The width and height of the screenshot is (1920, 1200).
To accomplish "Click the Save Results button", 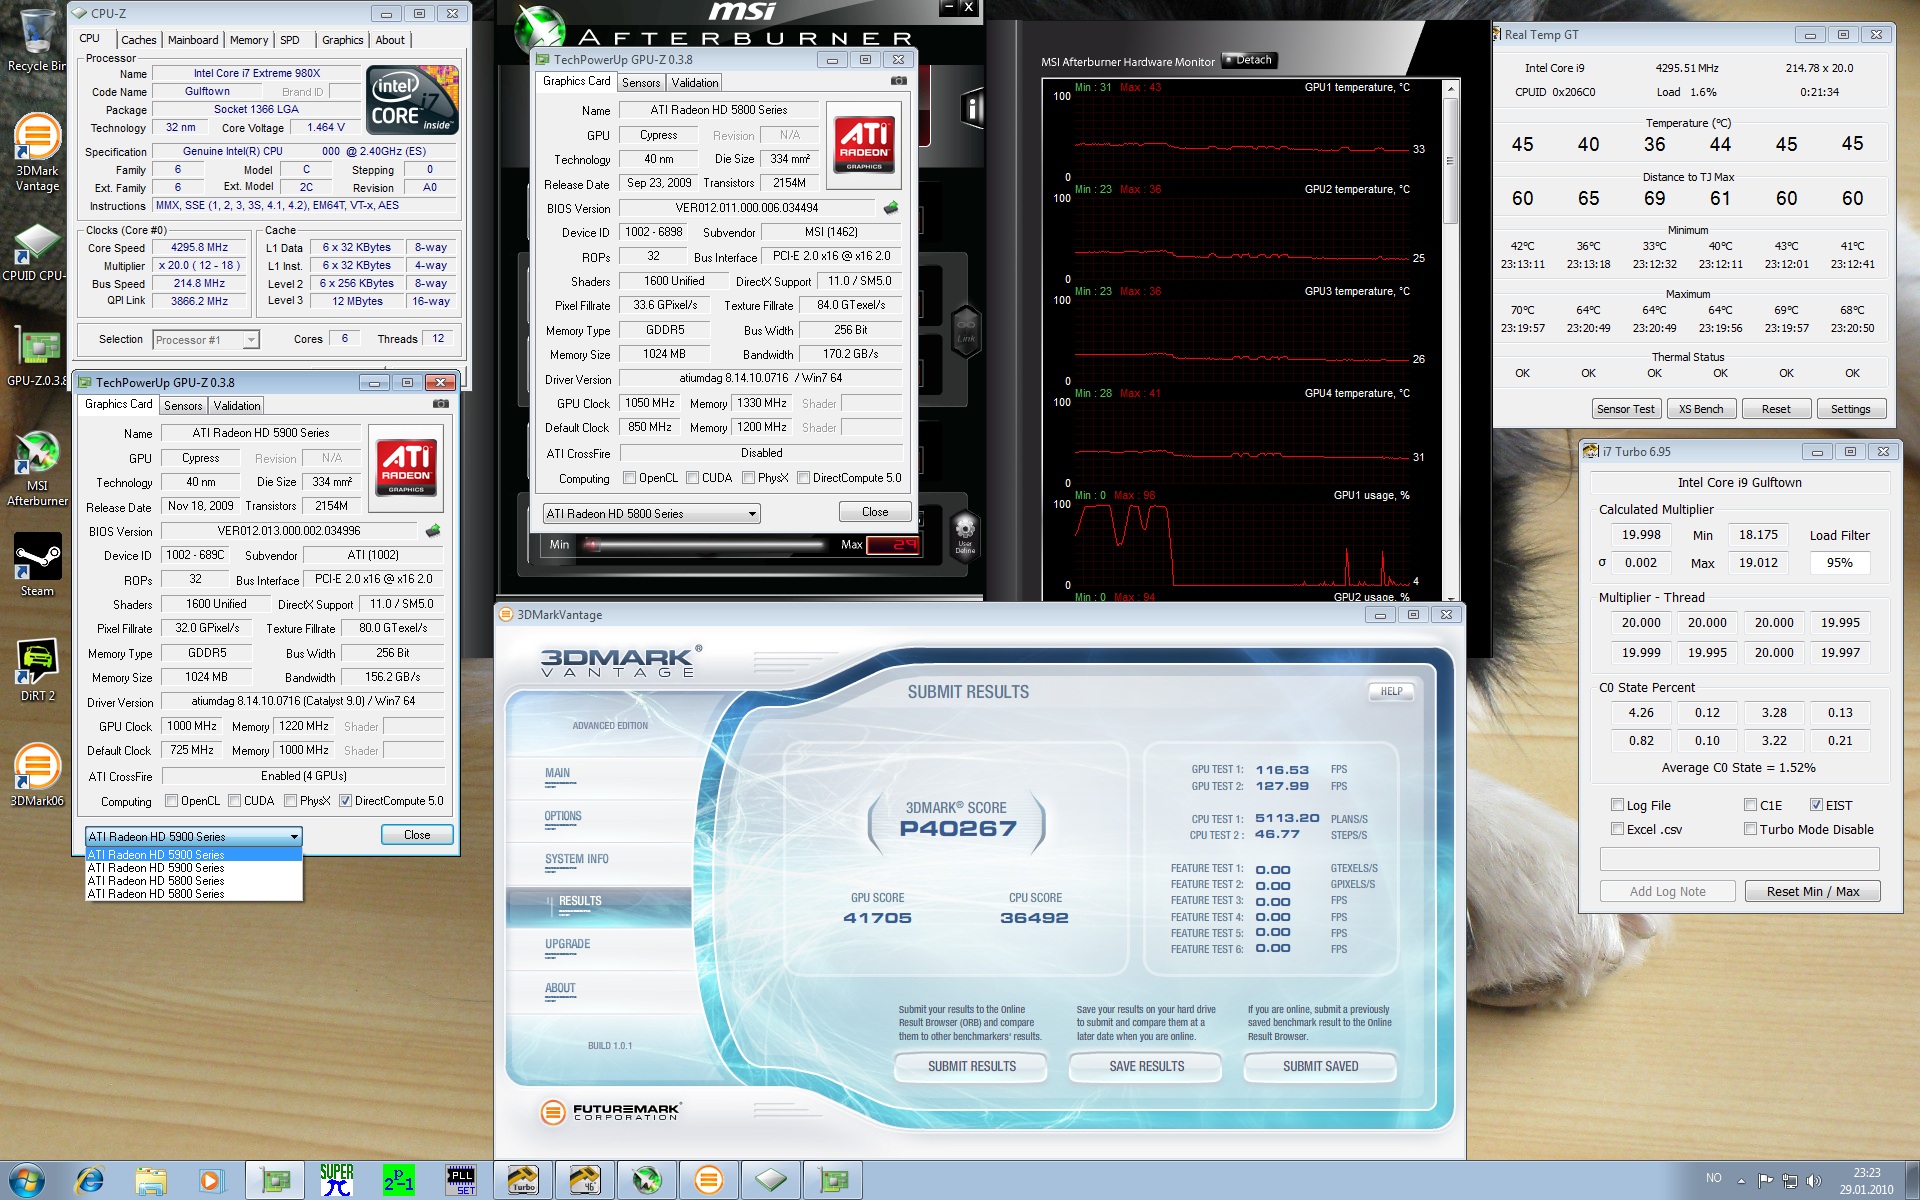I will click(1146, 1067).
